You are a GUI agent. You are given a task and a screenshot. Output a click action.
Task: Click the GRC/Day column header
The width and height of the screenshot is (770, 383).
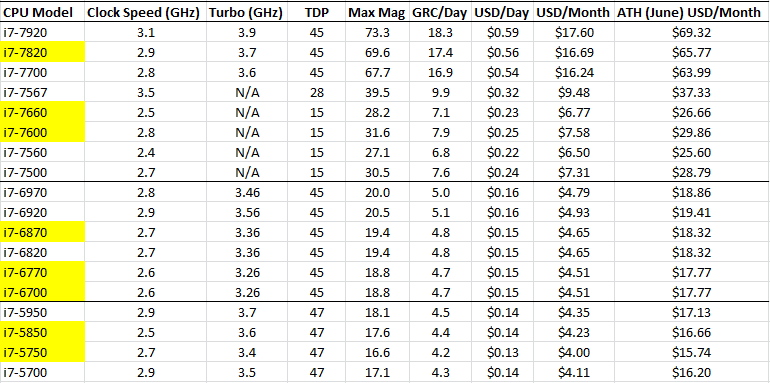click(440, 13)
